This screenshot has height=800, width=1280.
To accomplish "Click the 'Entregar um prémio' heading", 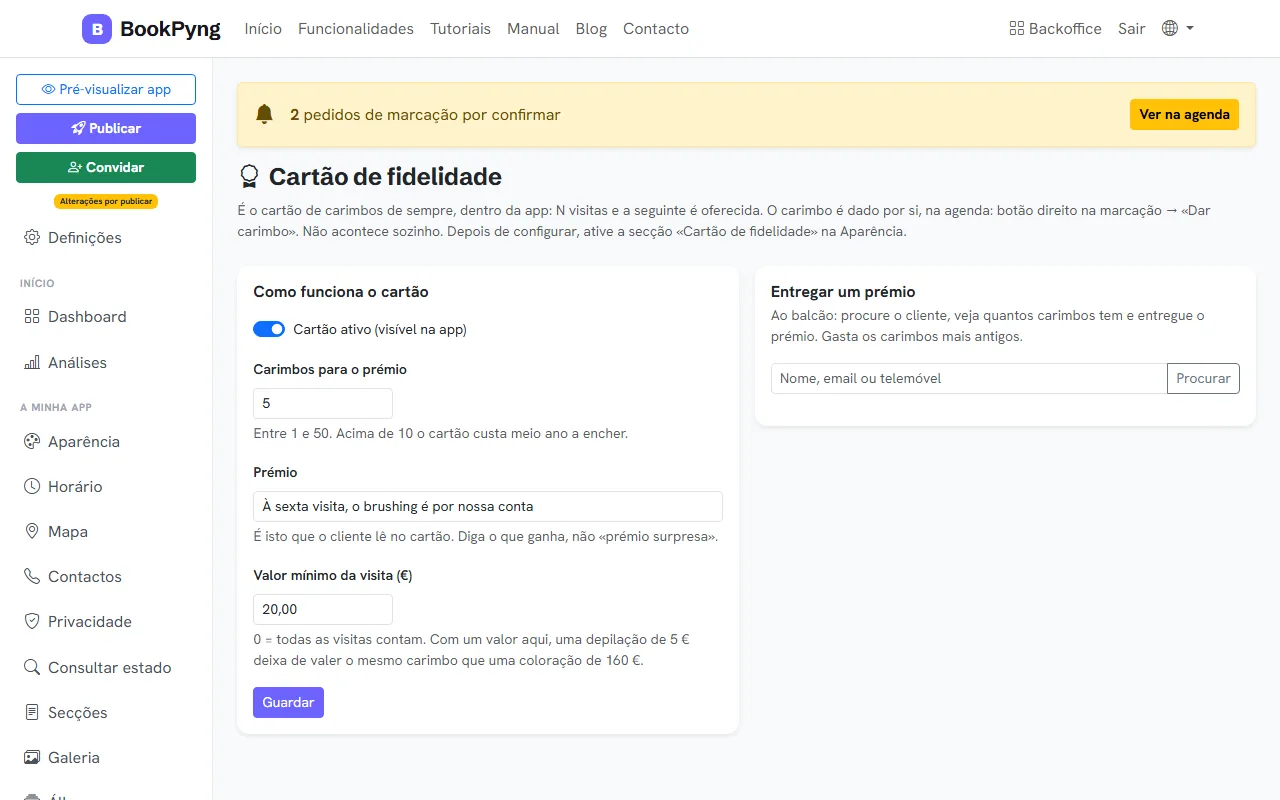I will (843, 292).
